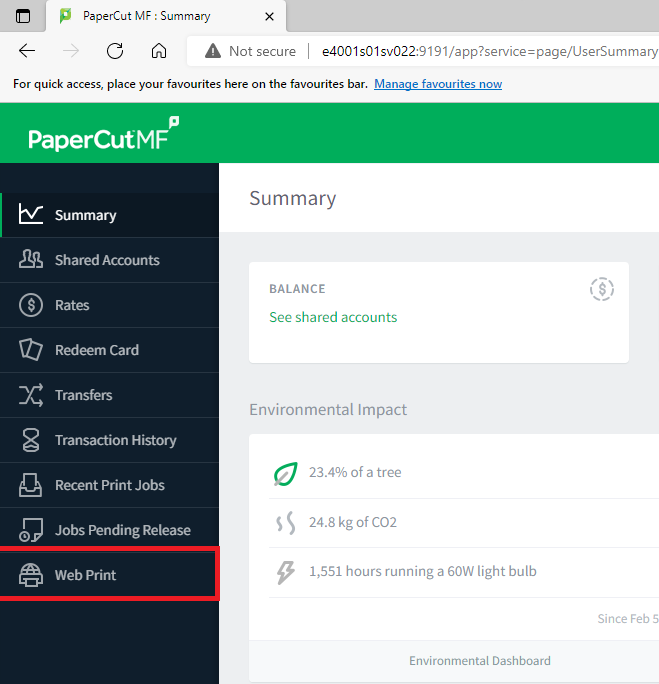Open Web Print from sidebar

click(x=108, y=575)
